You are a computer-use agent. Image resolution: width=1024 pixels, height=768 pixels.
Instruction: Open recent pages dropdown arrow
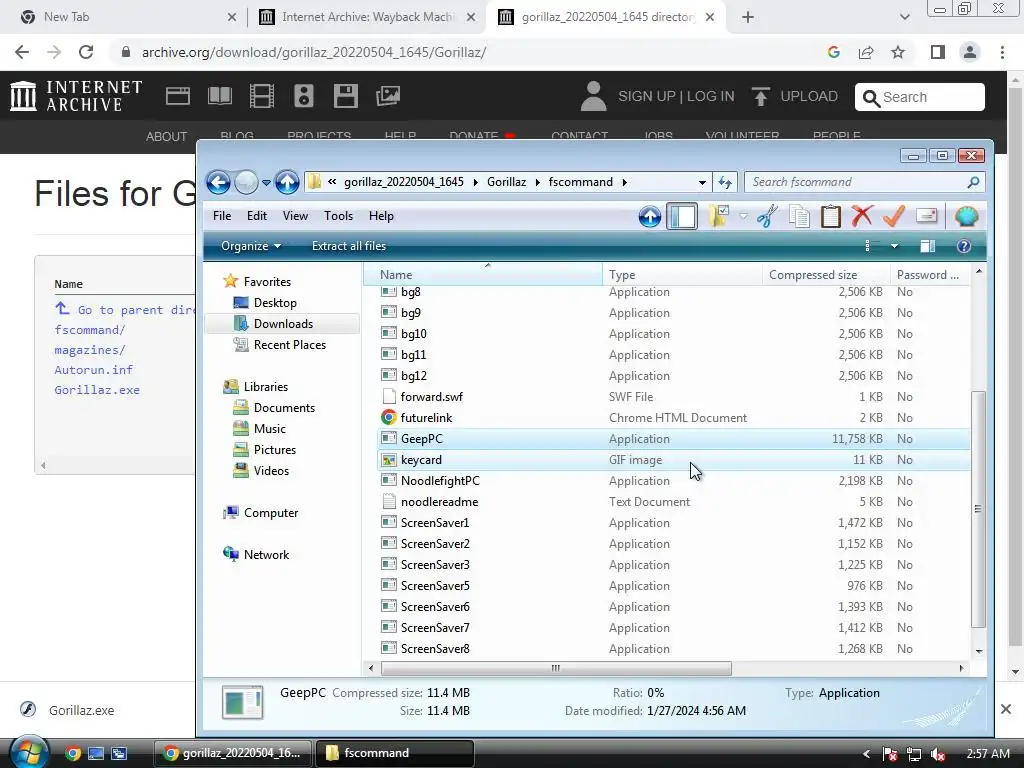[x=266, y=183]
